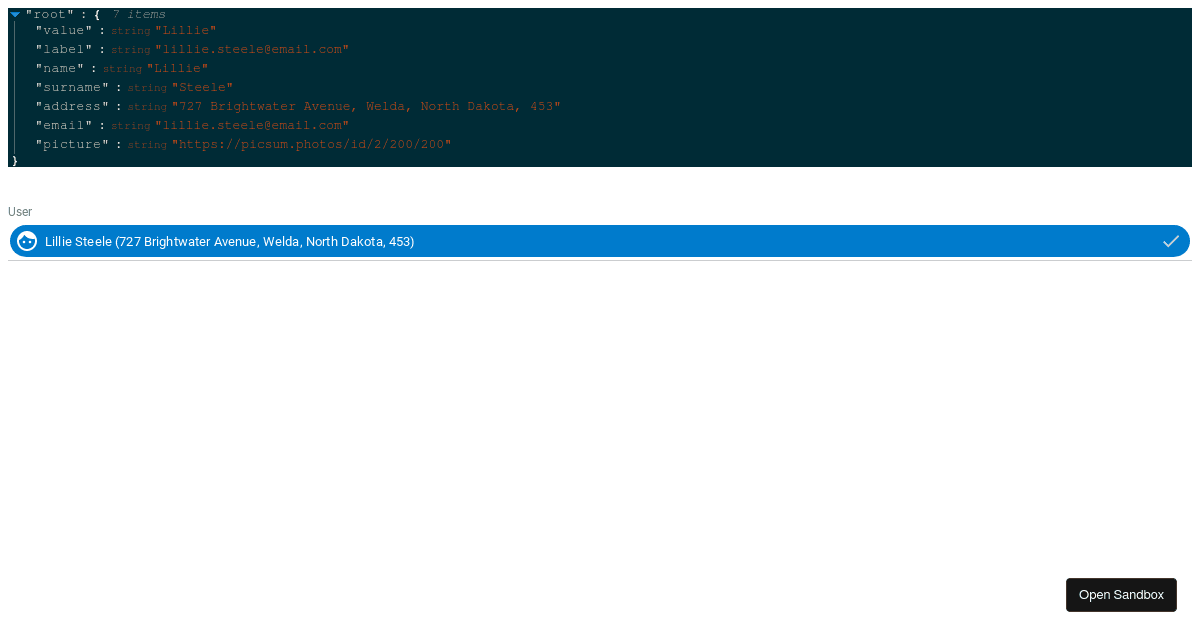Viewport: 1200px width, 630px height.
Task: Select the "label" key in the JSON tree
Action: point(63,49)
